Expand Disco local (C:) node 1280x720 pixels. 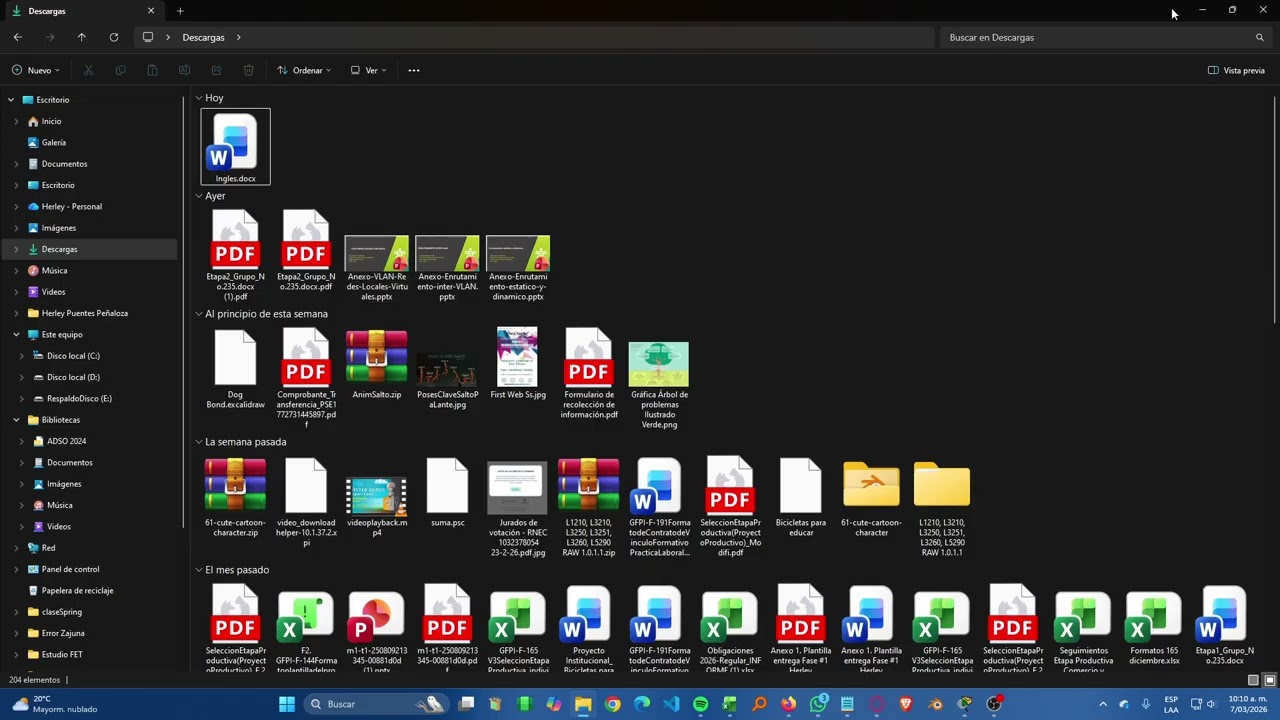click(x=22, y=356)
